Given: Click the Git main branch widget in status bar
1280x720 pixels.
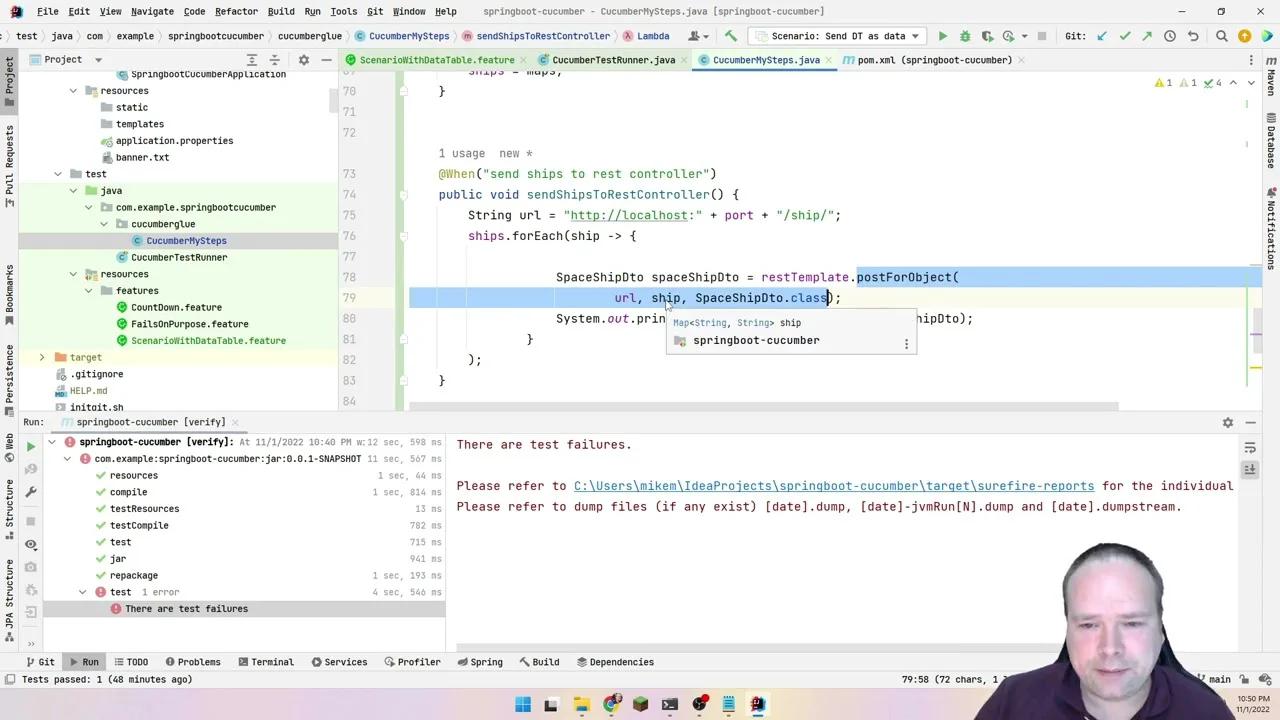Looking at the screenshot, I should click(1222, 679).
